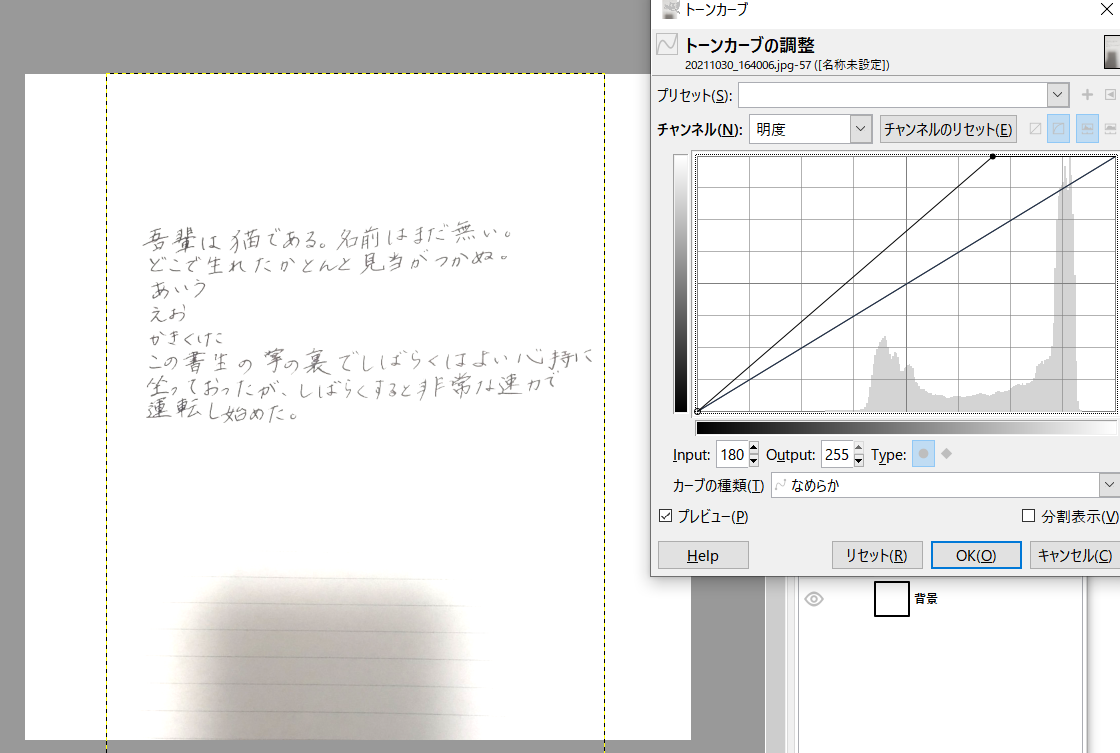Image resolution: width=1120 pixels, height=753 pixels.
Task: Toggle perceptual curve editing icon
Action: point(1059,128)
